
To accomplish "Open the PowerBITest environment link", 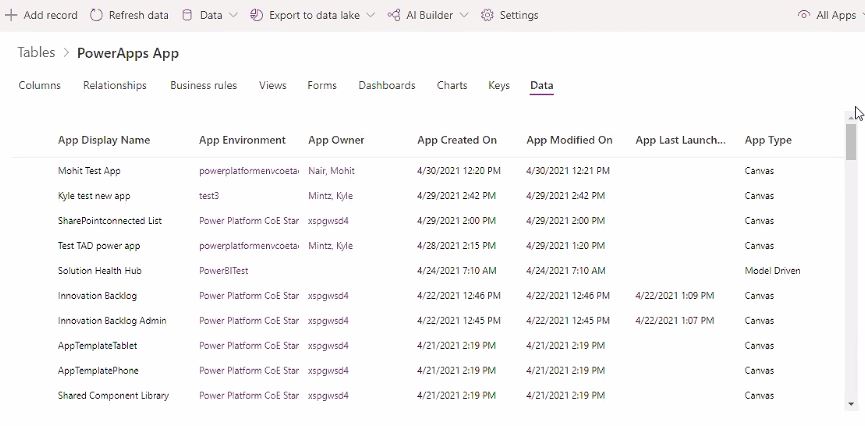I will [223, 271].
